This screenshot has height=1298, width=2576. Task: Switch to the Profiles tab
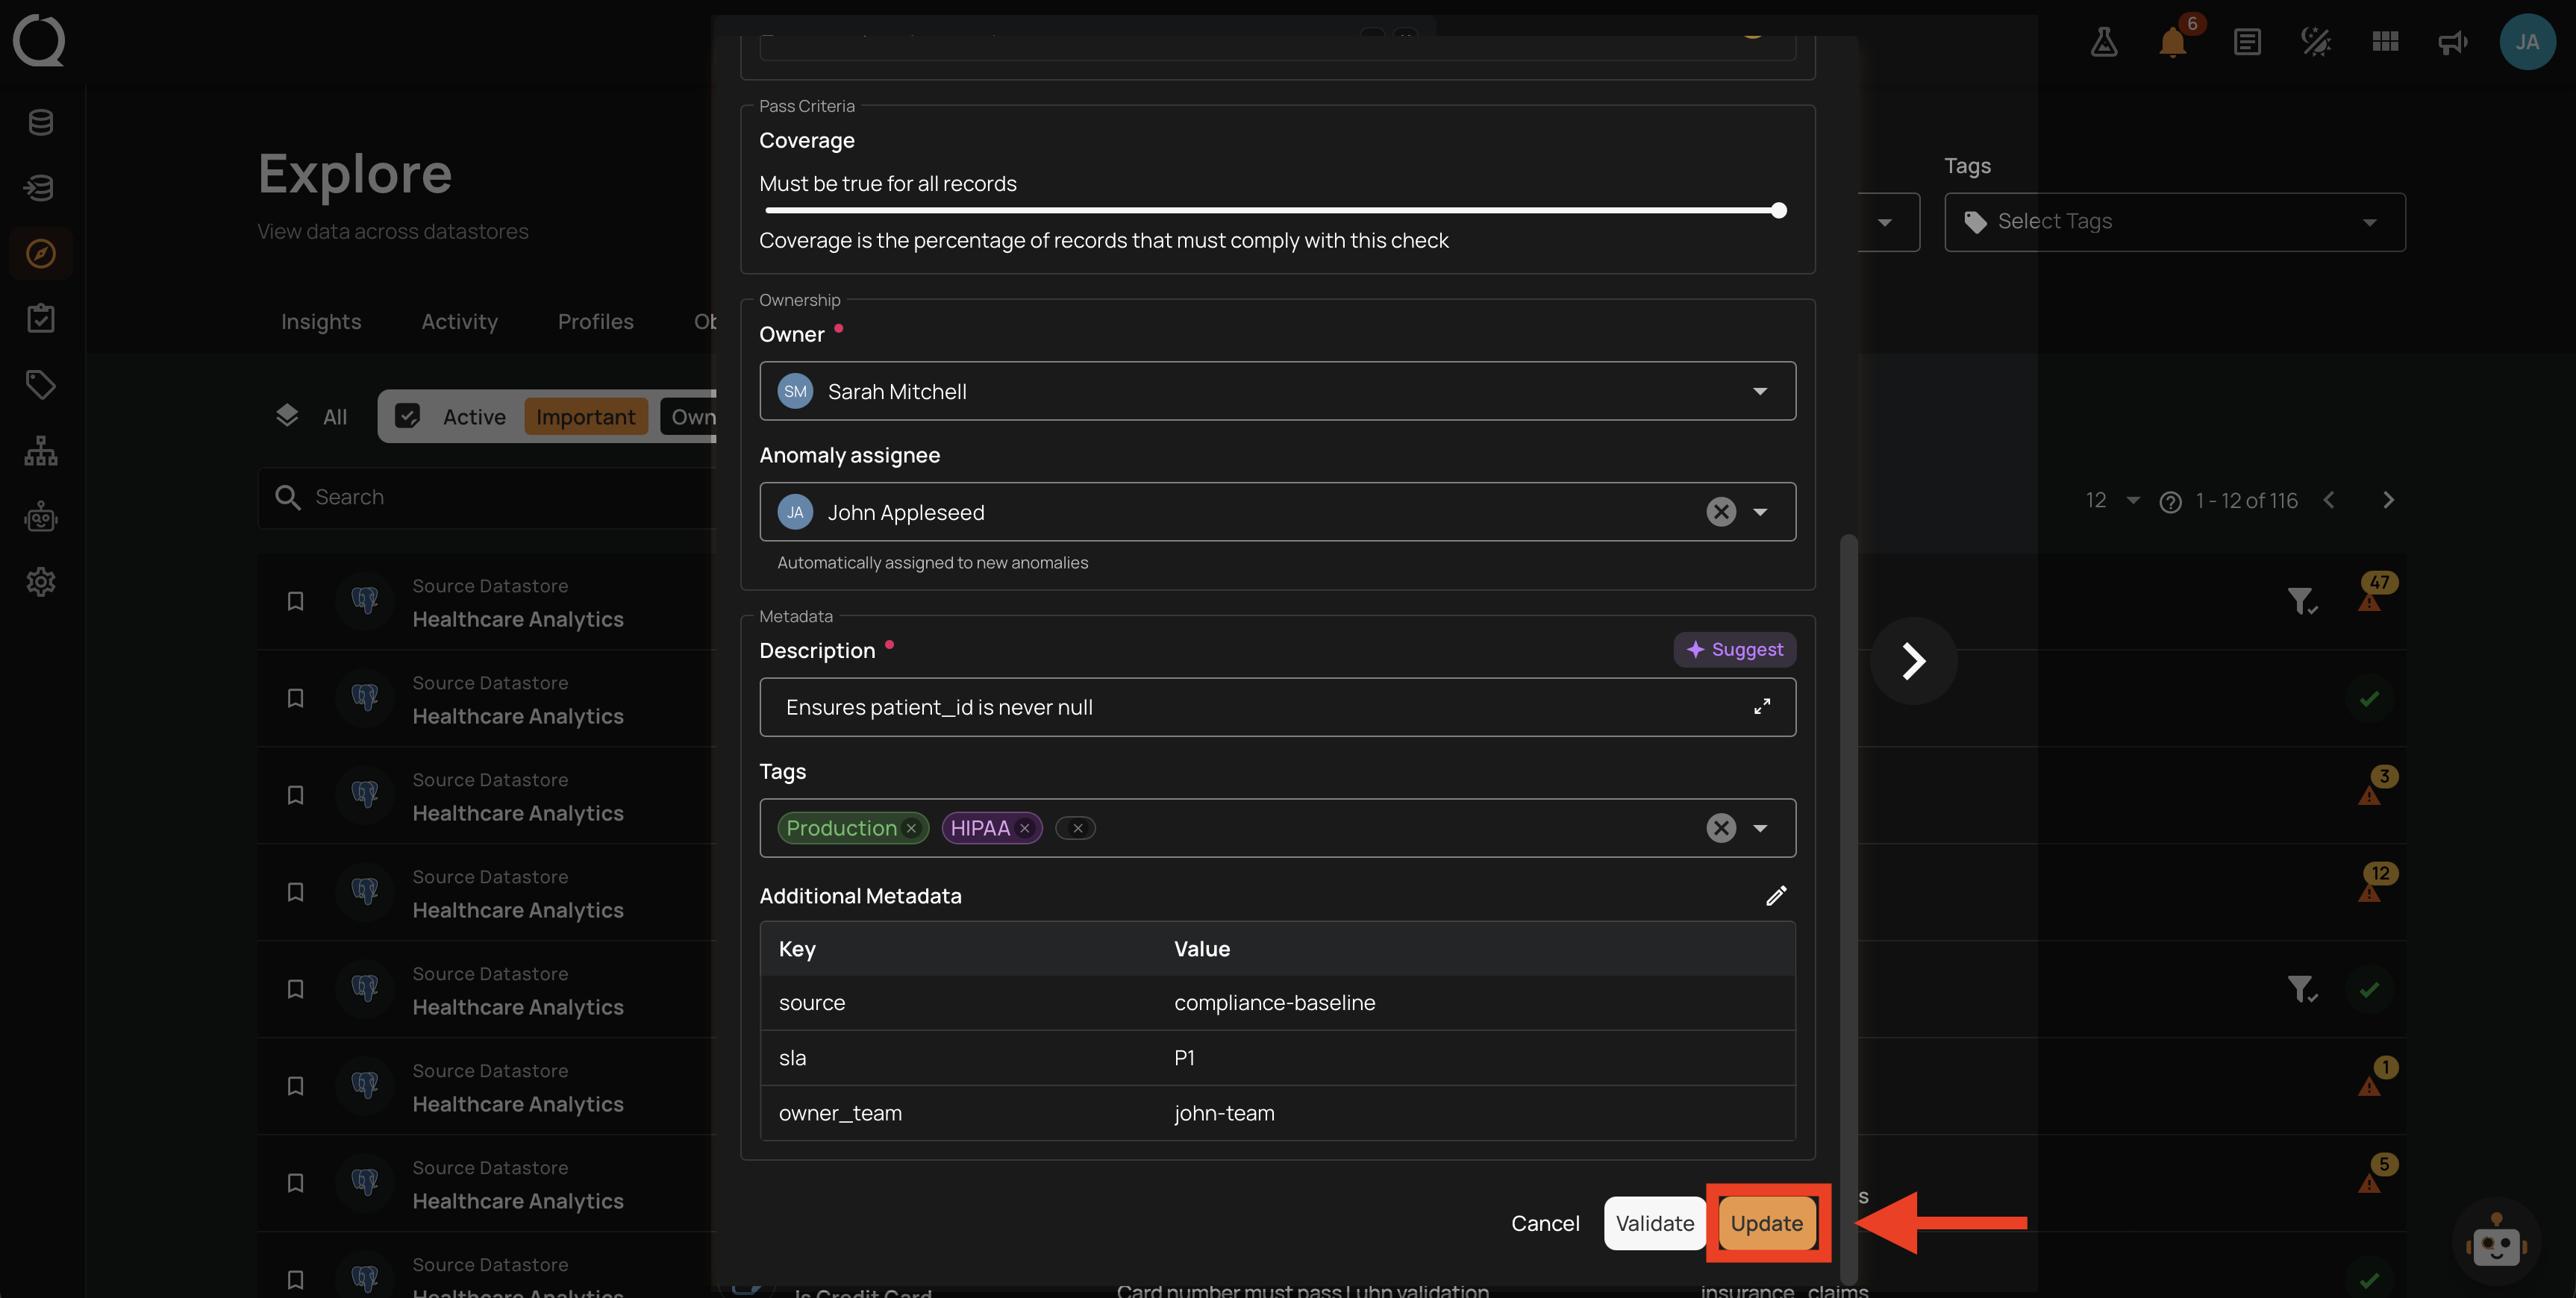(595, 321)
